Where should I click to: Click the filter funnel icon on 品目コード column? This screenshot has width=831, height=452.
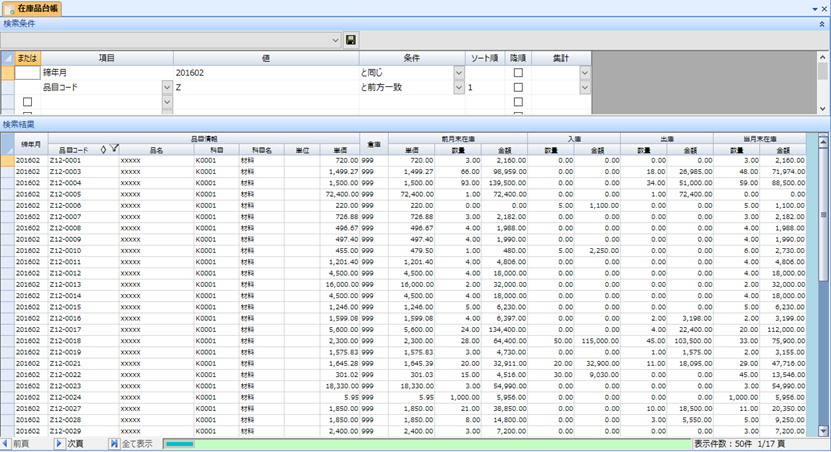click(114, 149)
